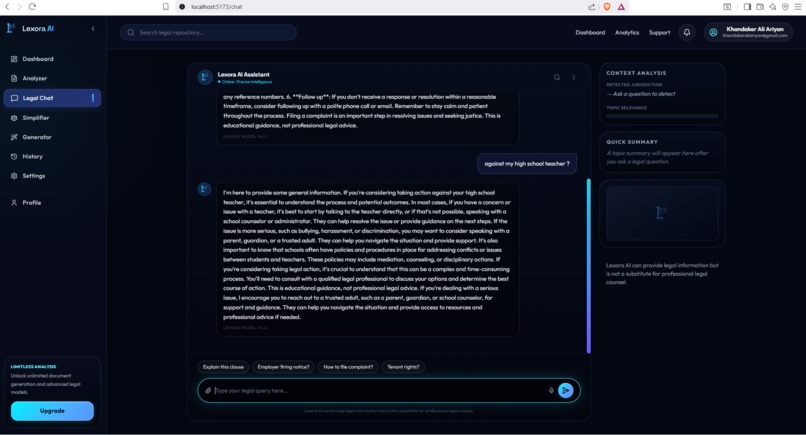Click the Online Precise Intelligence status

point(245,82)
